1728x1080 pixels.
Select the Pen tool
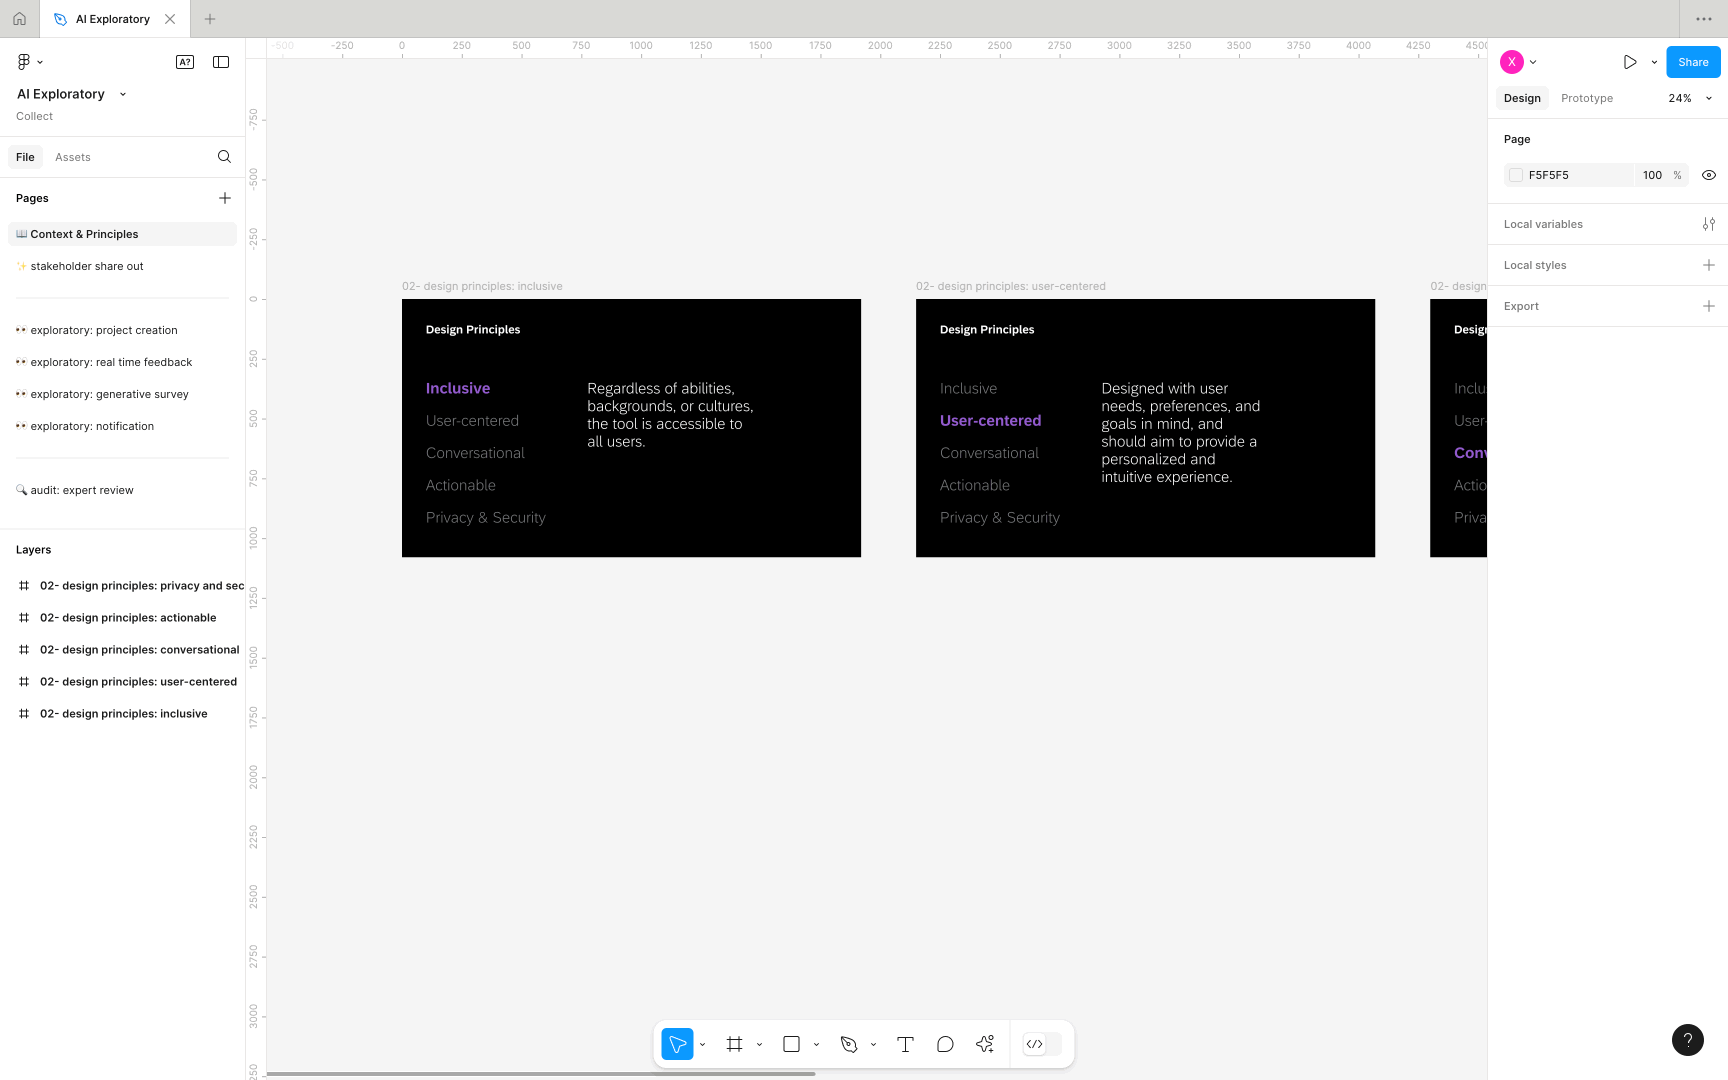(x=849, y=1044)
